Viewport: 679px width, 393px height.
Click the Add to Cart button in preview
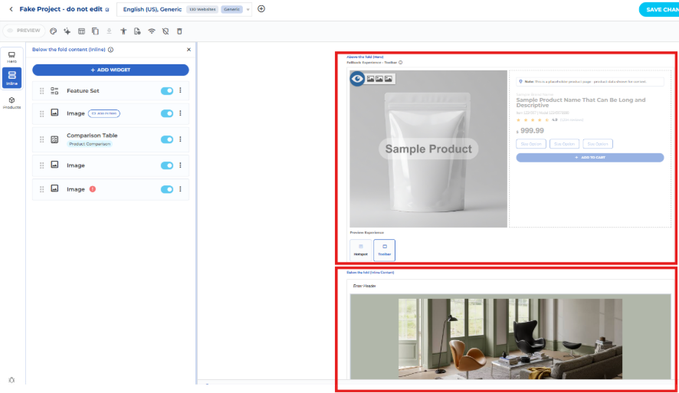tap(590, 158)
